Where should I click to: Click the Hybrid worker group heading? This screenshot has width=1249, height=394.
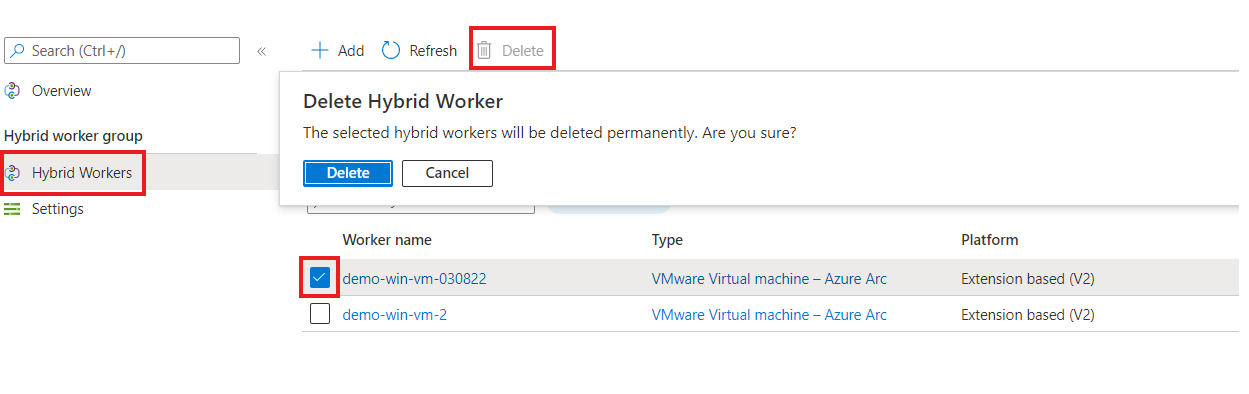73,136
